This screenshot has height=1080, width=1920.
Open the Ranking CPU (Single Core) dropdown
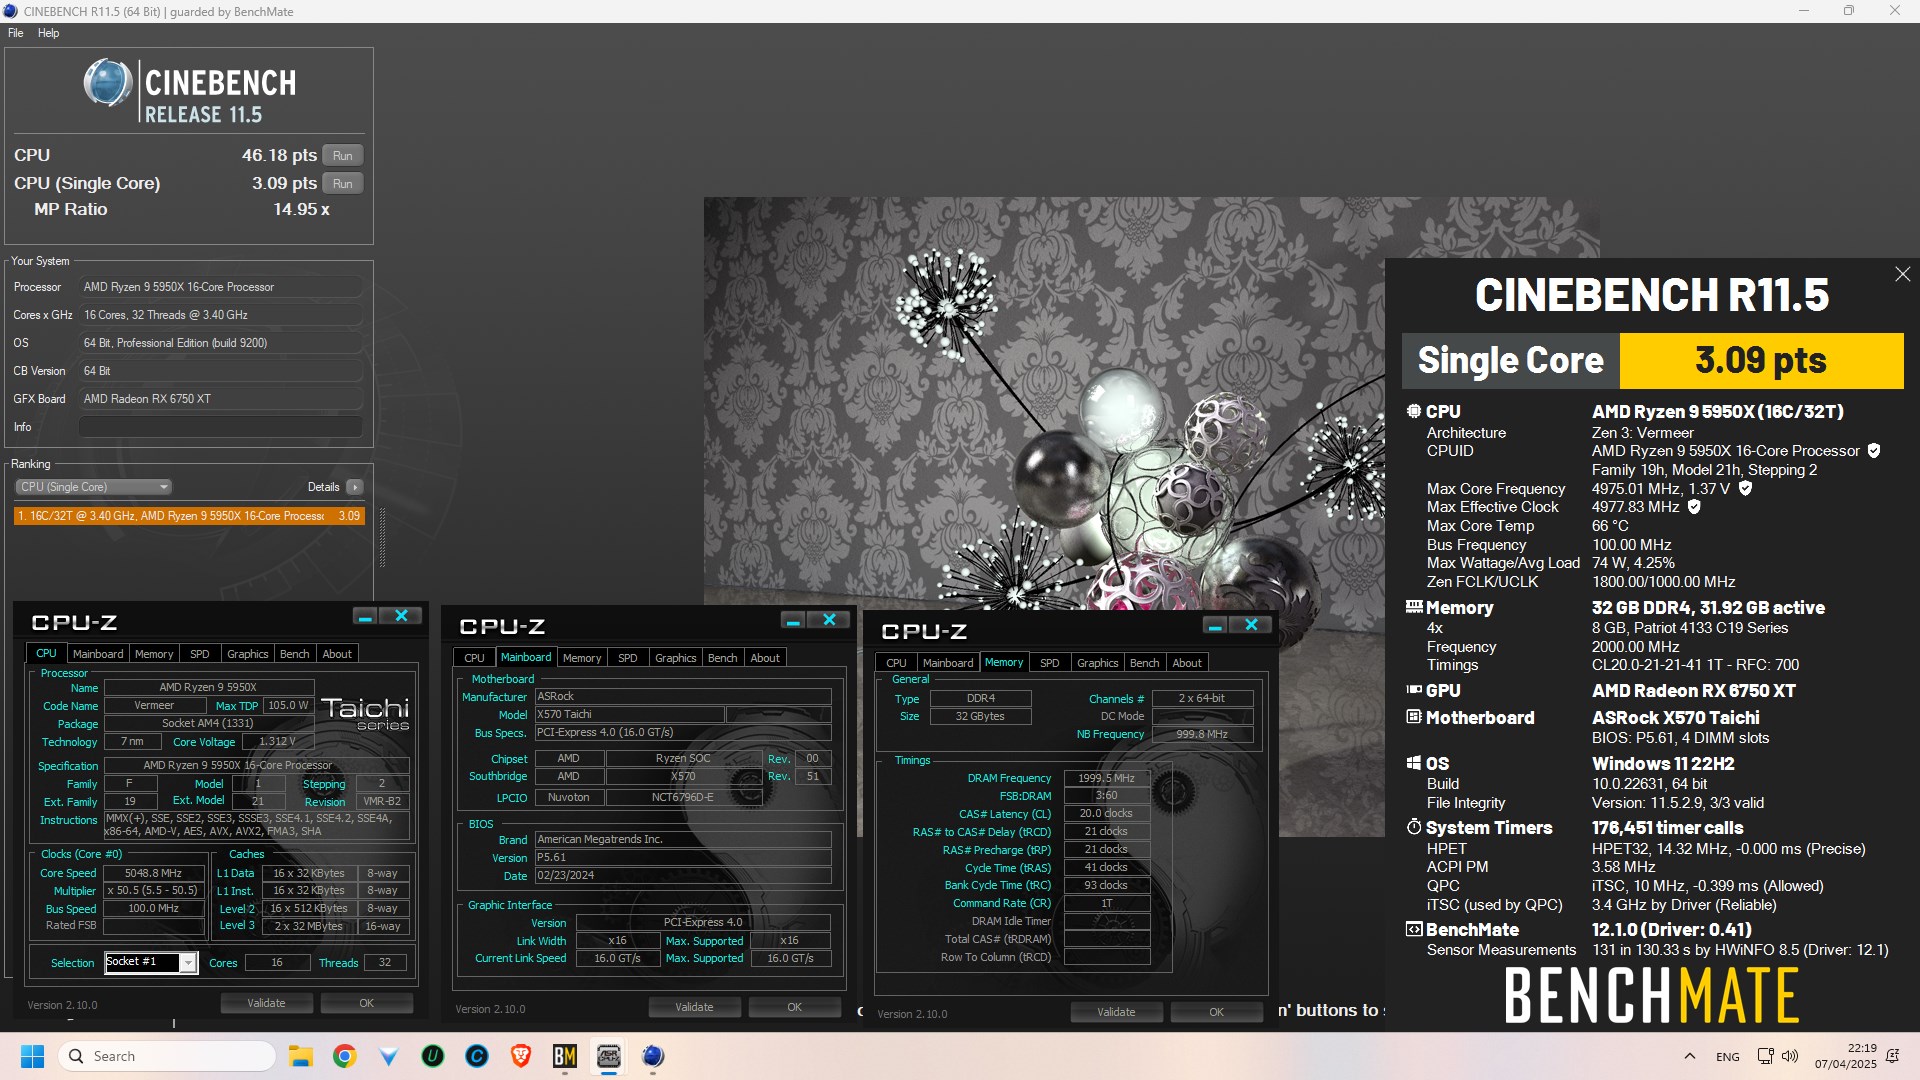coord(93,487)
